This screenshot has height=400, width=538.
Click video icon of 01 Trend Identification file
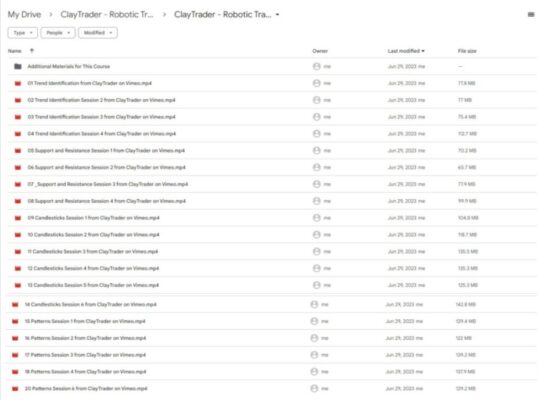[18, 83]
